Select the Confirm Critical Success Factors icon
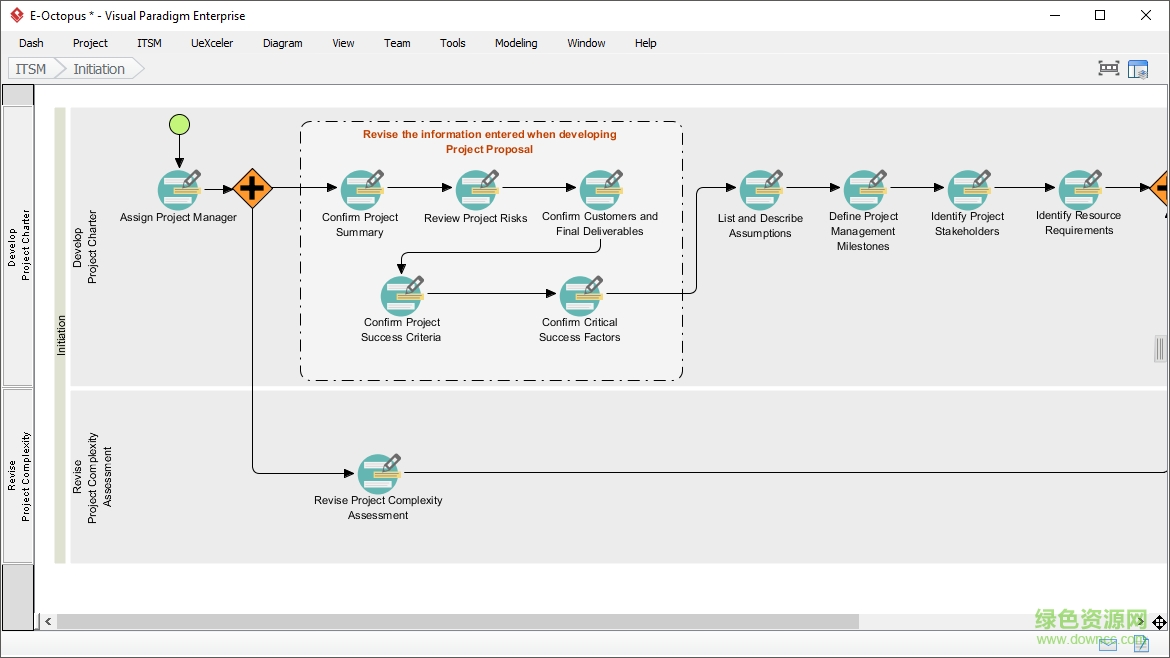This screenshot has width=1170, height=658. (580, 296)
